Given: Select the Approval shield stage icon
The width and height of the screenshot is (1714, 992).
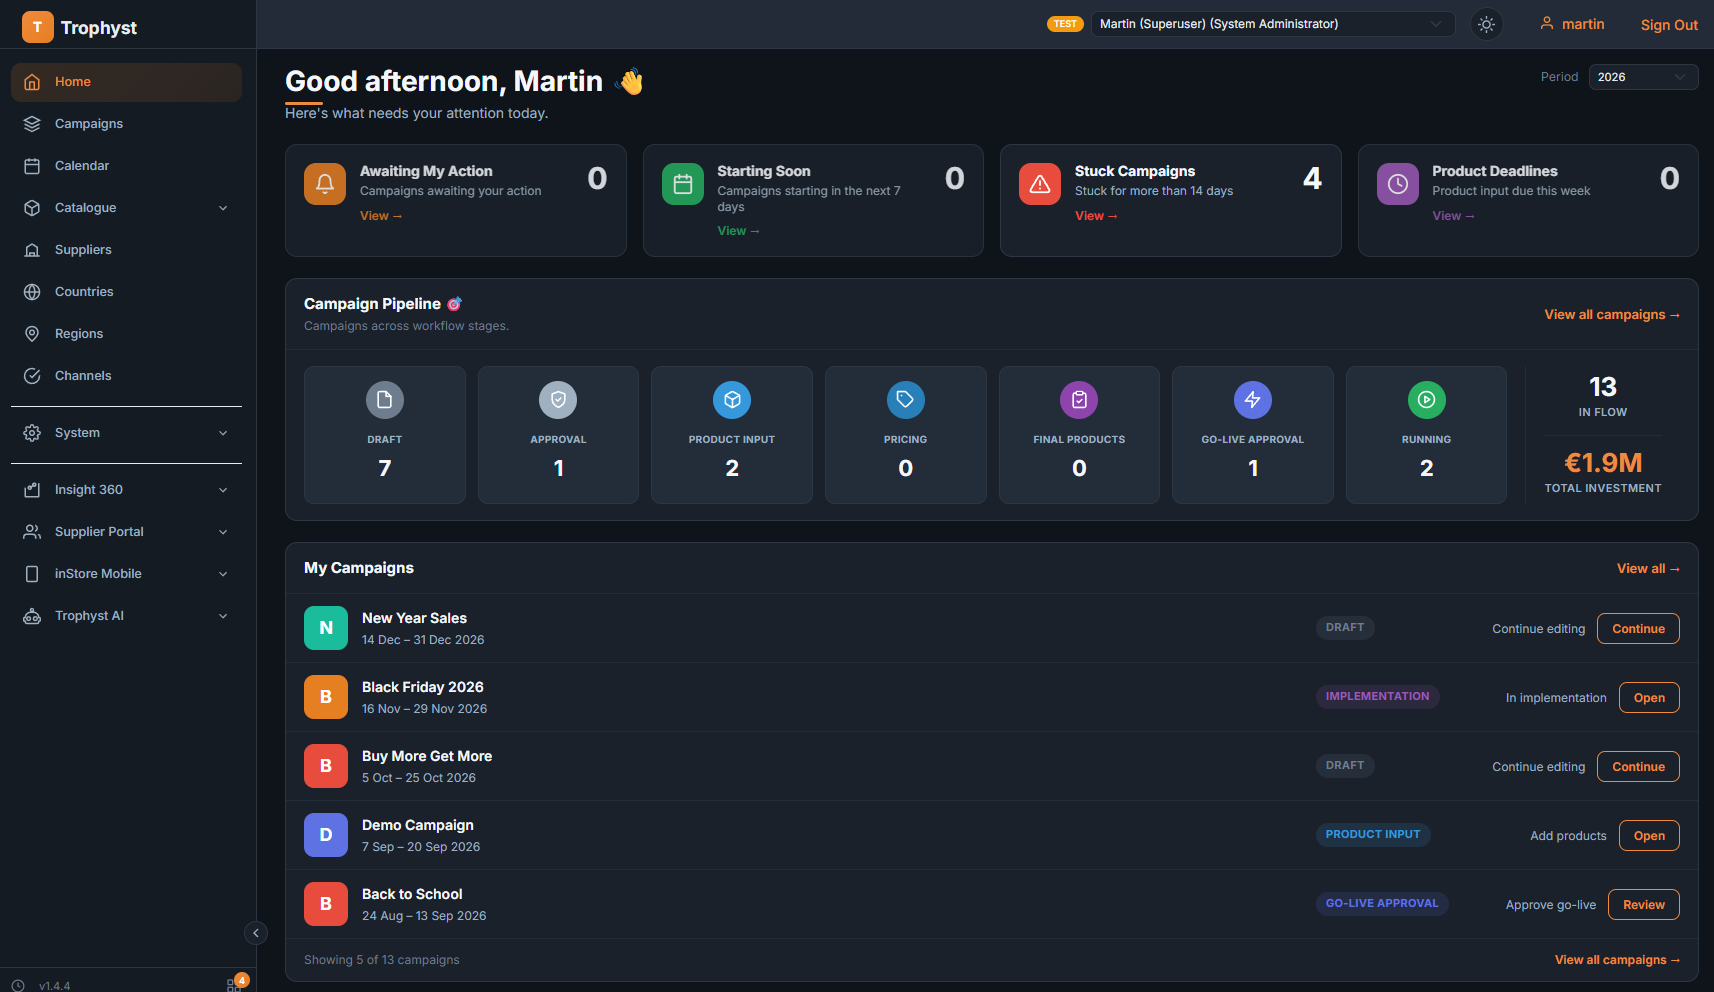Looking at the screenshot, I should point(558,400).
